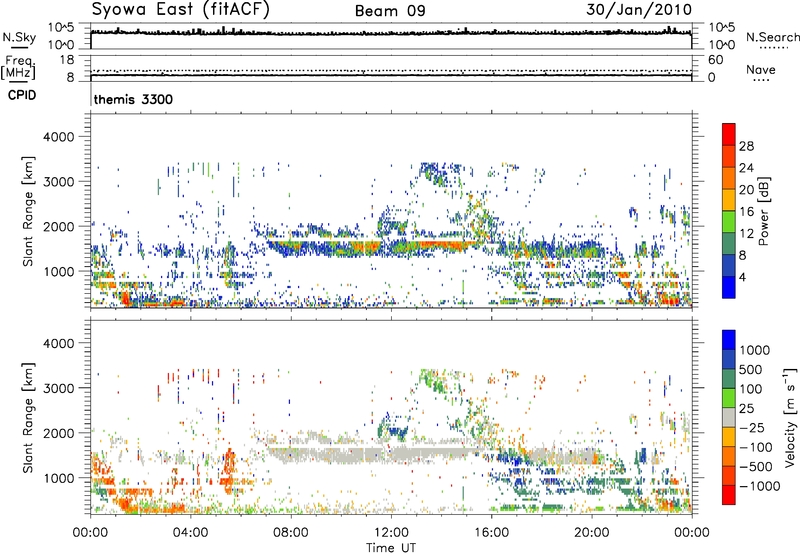The height and width of the screenshot is (554, 800).
Task: Click the '-1000' velocity colorbar value
Action: [759, 486]
